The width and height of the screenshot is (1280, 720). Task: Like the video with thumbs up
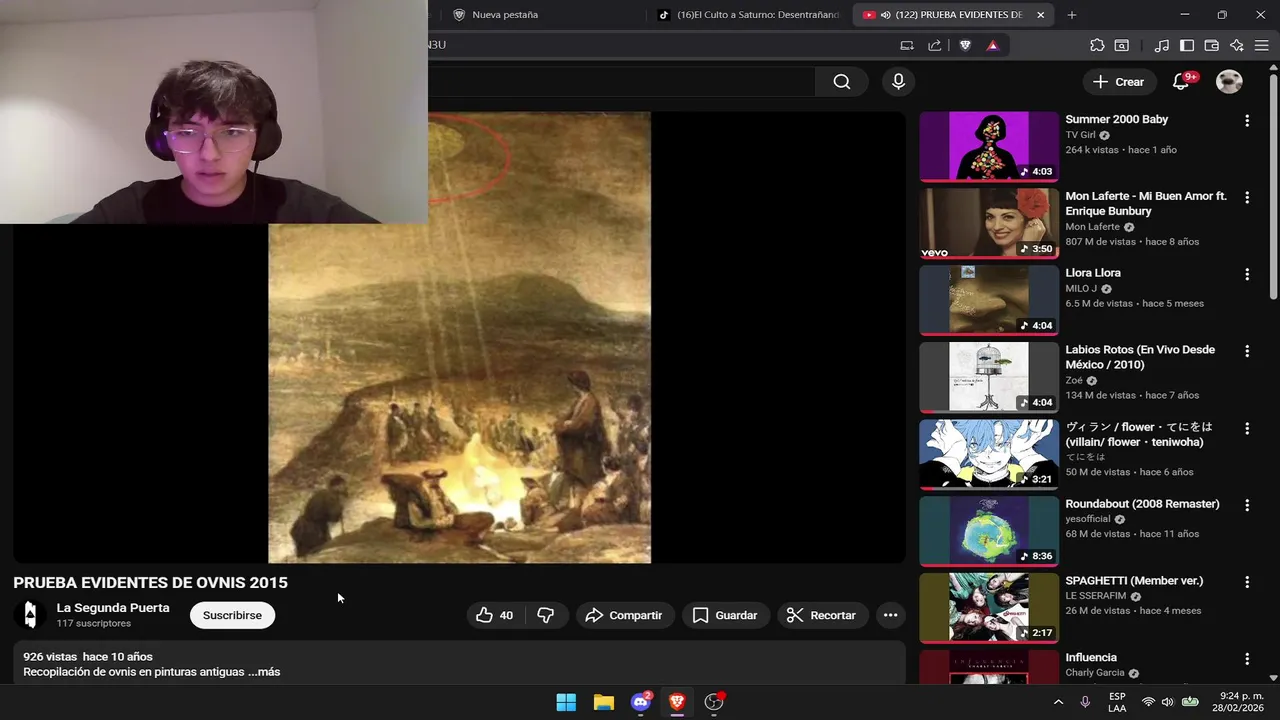tap(495, 615)
